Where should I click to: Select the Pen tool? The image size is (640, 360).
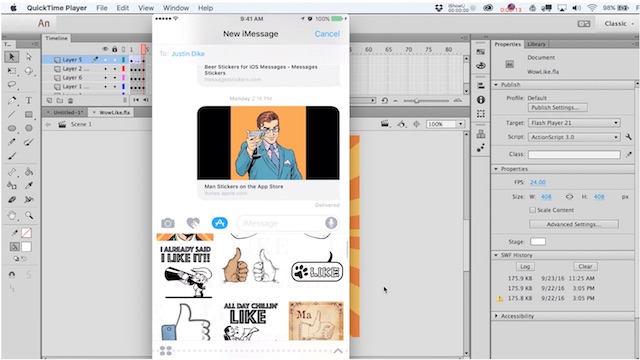click(12, 100)
